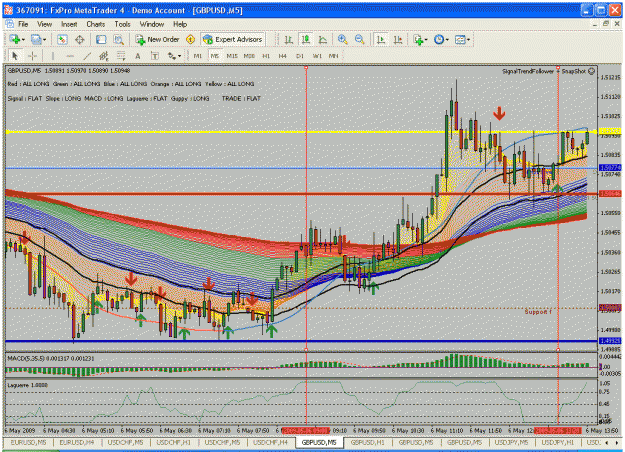Click the Laguerre 1.0000 indicator label
This screenshot has width=625, height=452.
point(28,385)
